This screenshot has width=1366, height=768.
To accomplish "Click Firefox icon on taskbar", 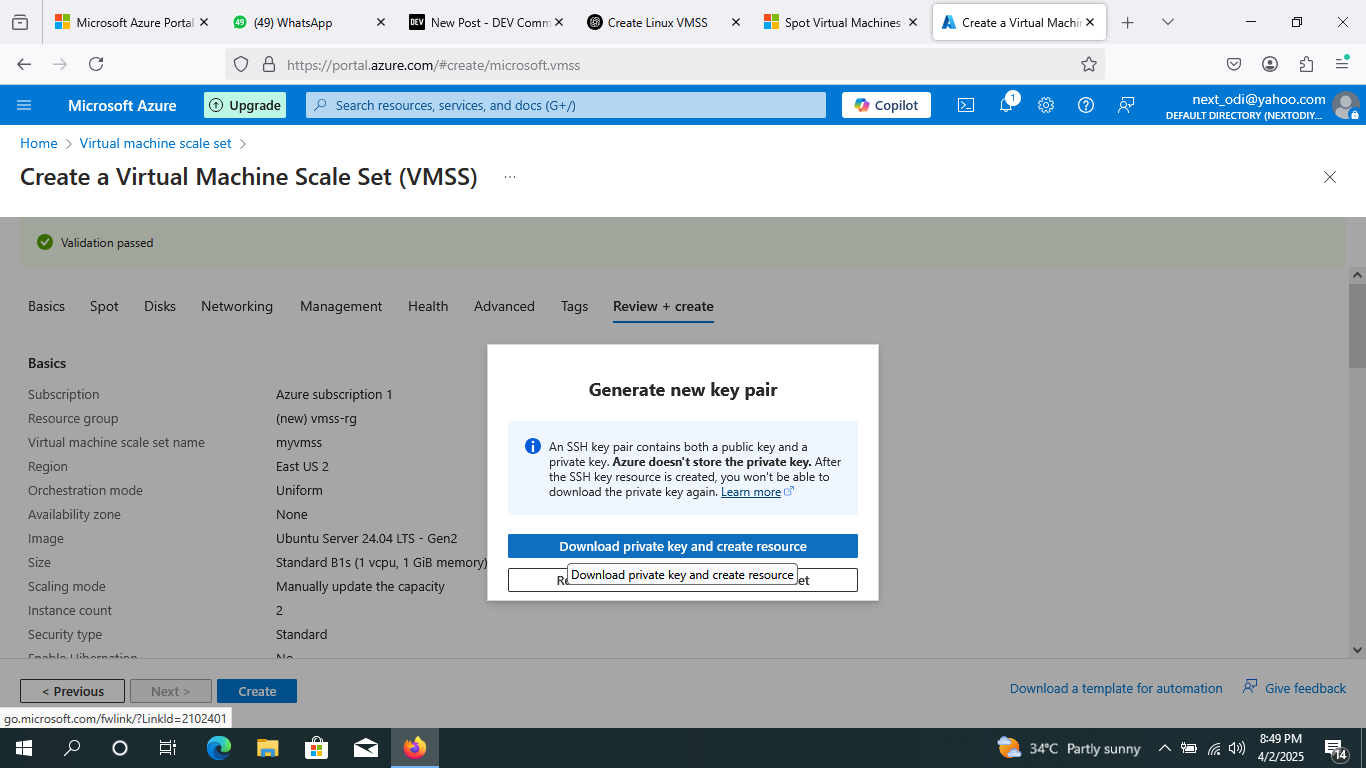I will tap(414, 748).
